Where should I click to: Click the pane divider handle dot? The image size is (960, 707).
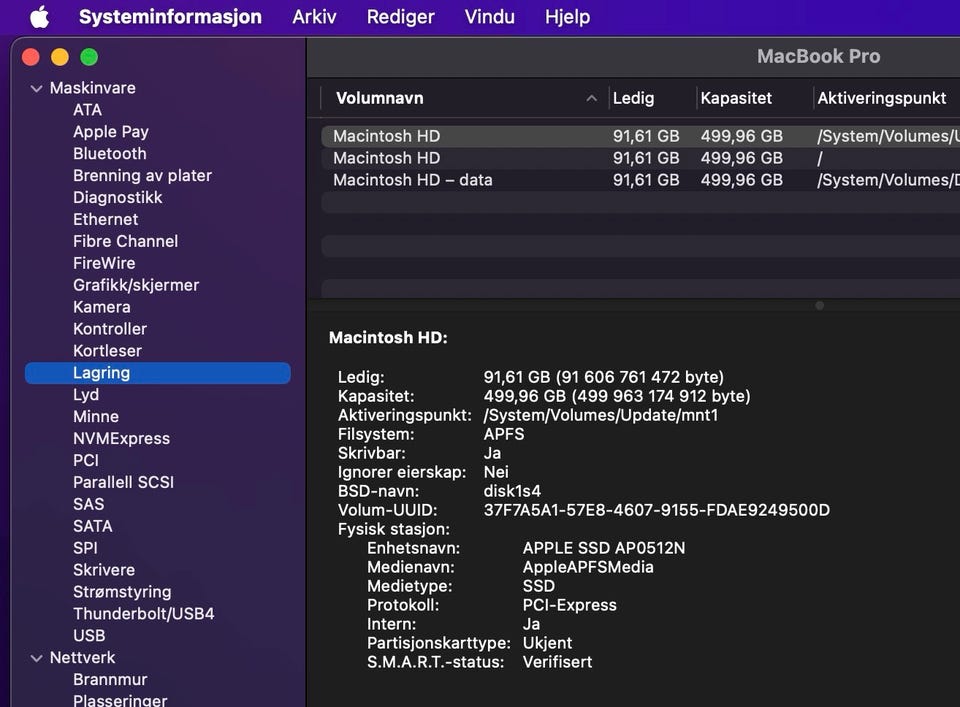click(x=819, y=305)
